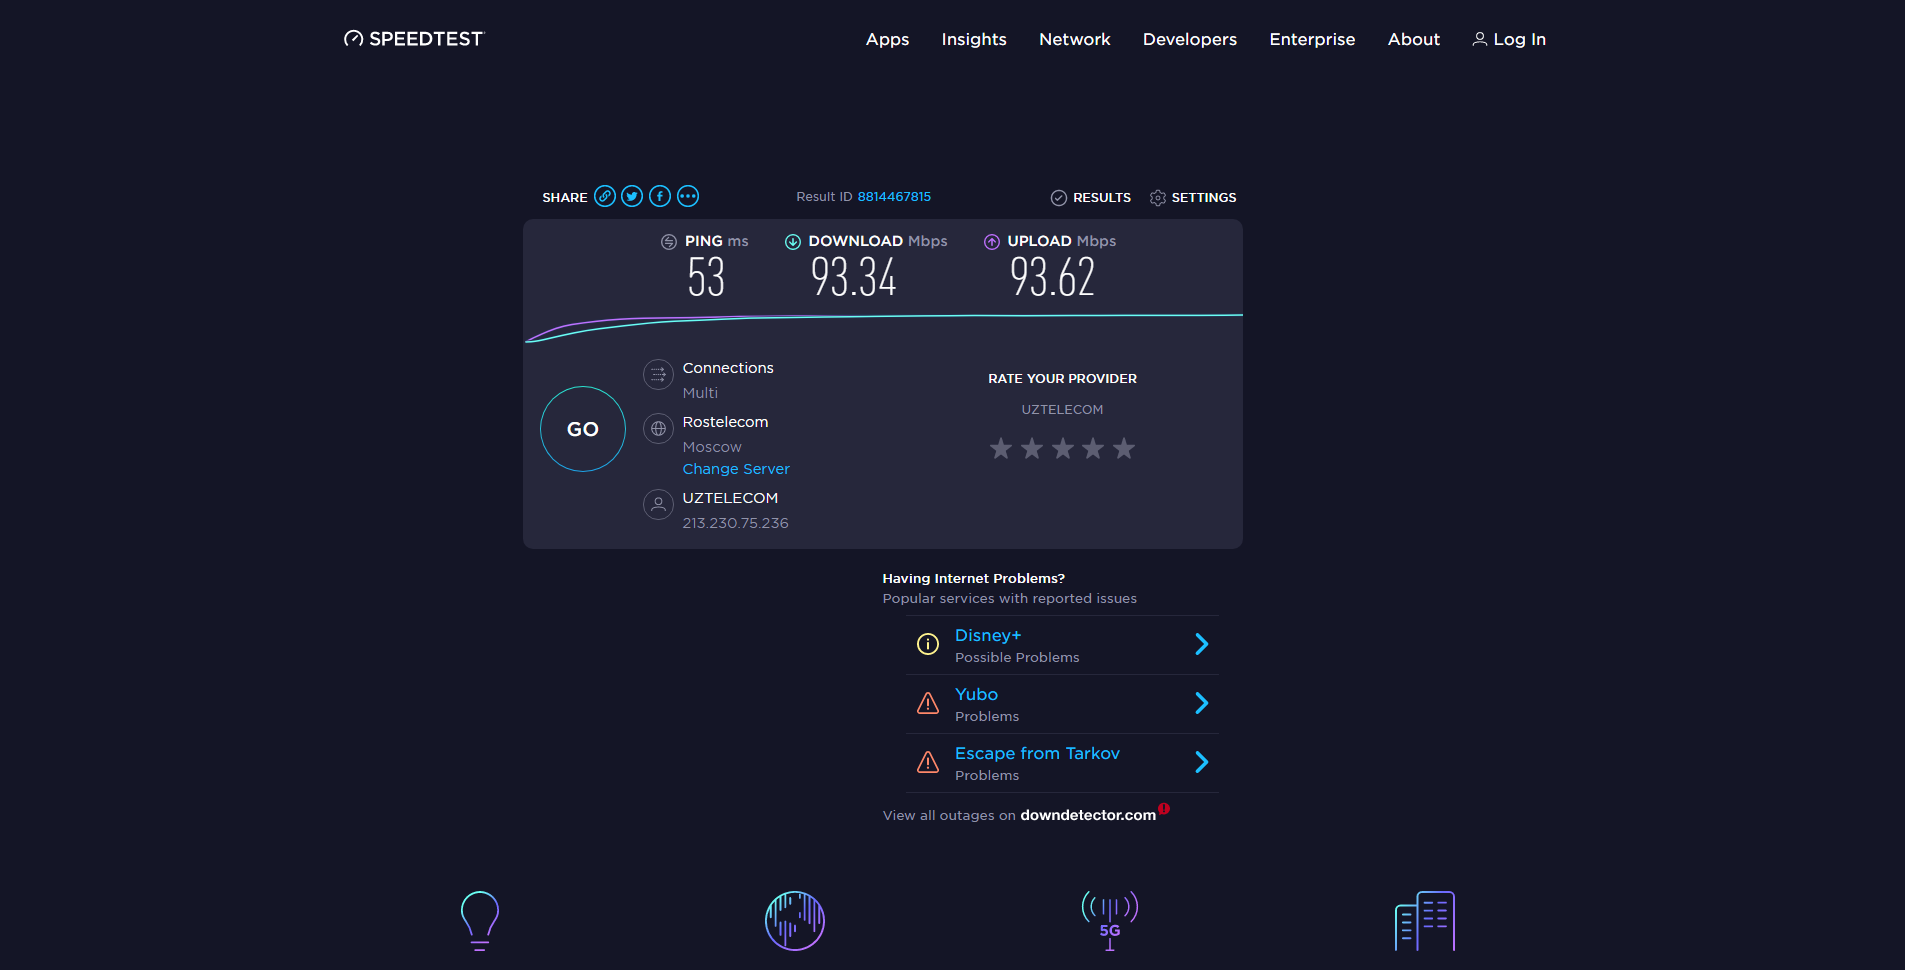Open the Settings page

(x=1193, y=198)
